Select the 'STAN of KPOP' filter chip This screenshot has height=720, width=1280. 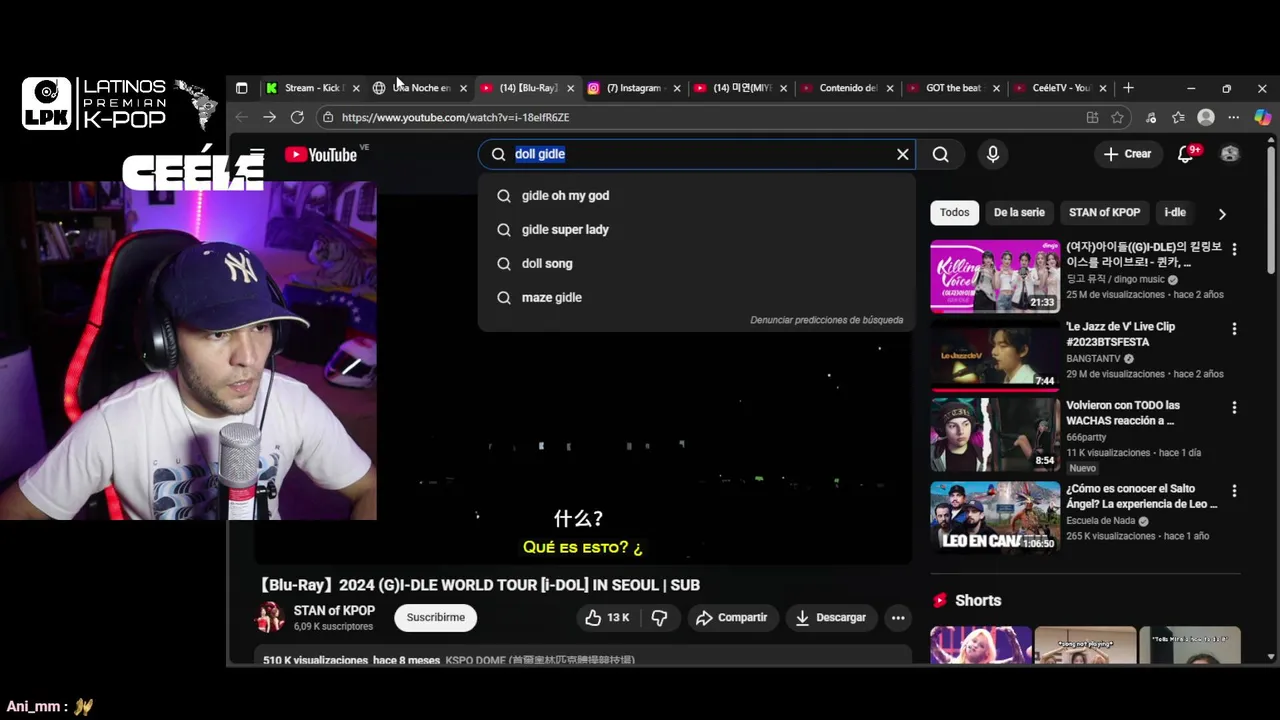point(1104,212)
